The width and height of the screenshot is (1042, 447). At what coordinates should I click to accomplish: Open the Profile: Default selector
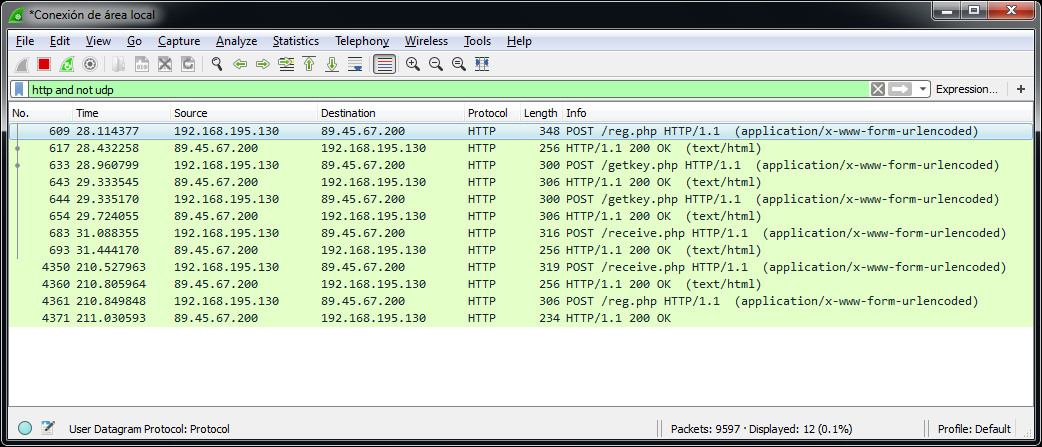pyautogui.click(x=974, y=429)
